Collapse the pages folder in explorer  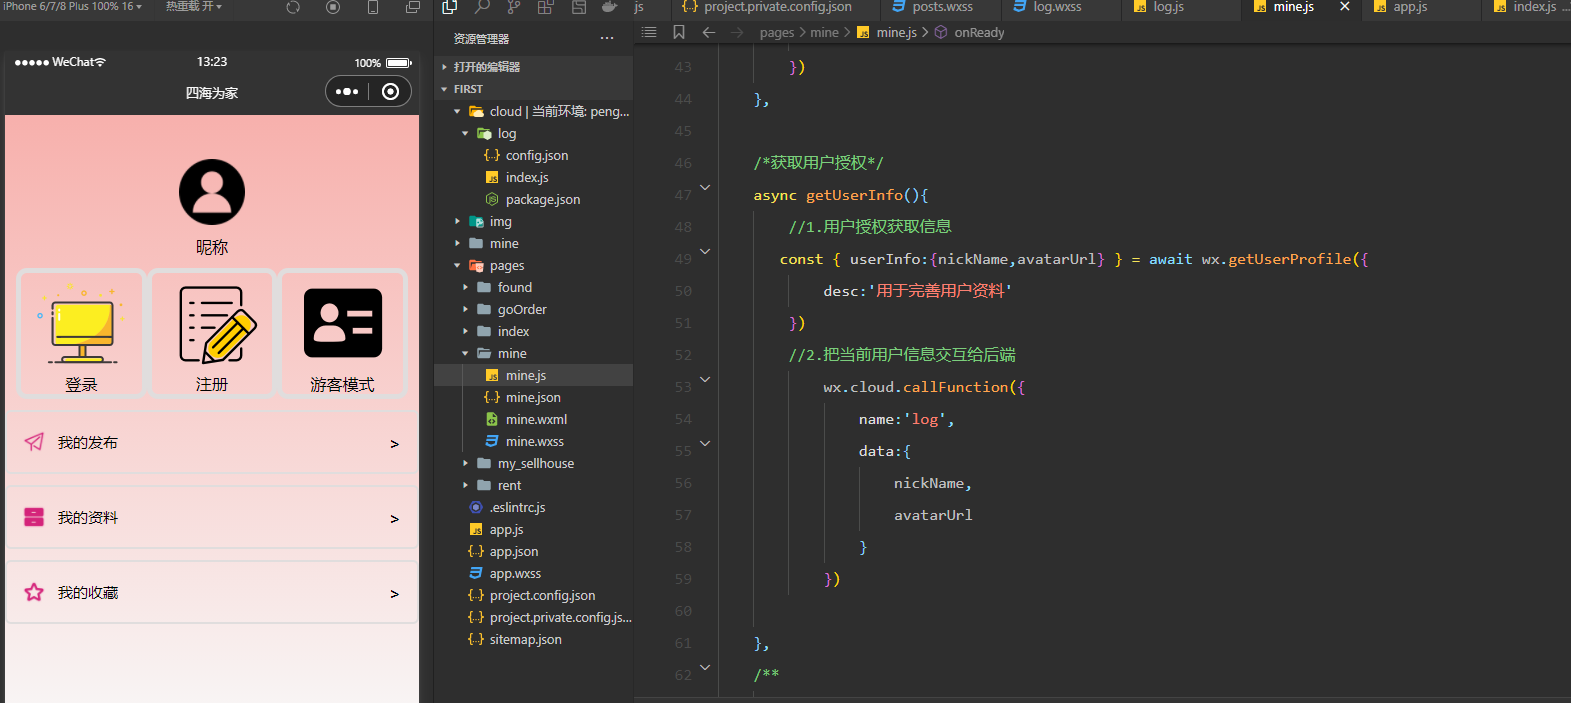(x=458, y=266)
